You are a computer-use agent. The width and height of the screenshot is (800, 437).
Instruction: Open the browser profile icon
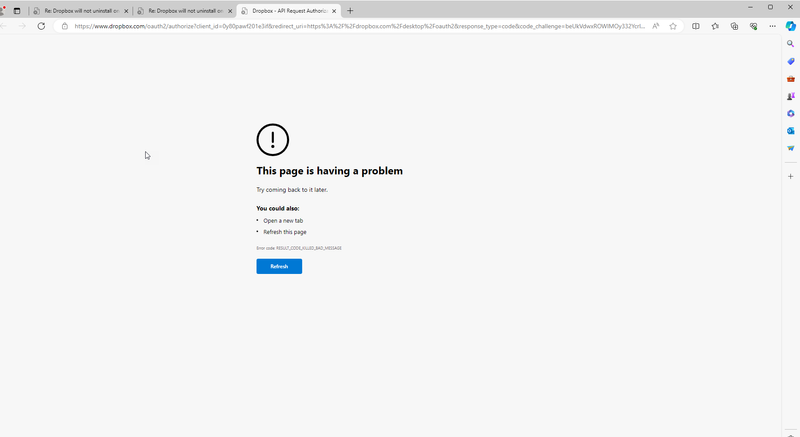tap(2, 11)
